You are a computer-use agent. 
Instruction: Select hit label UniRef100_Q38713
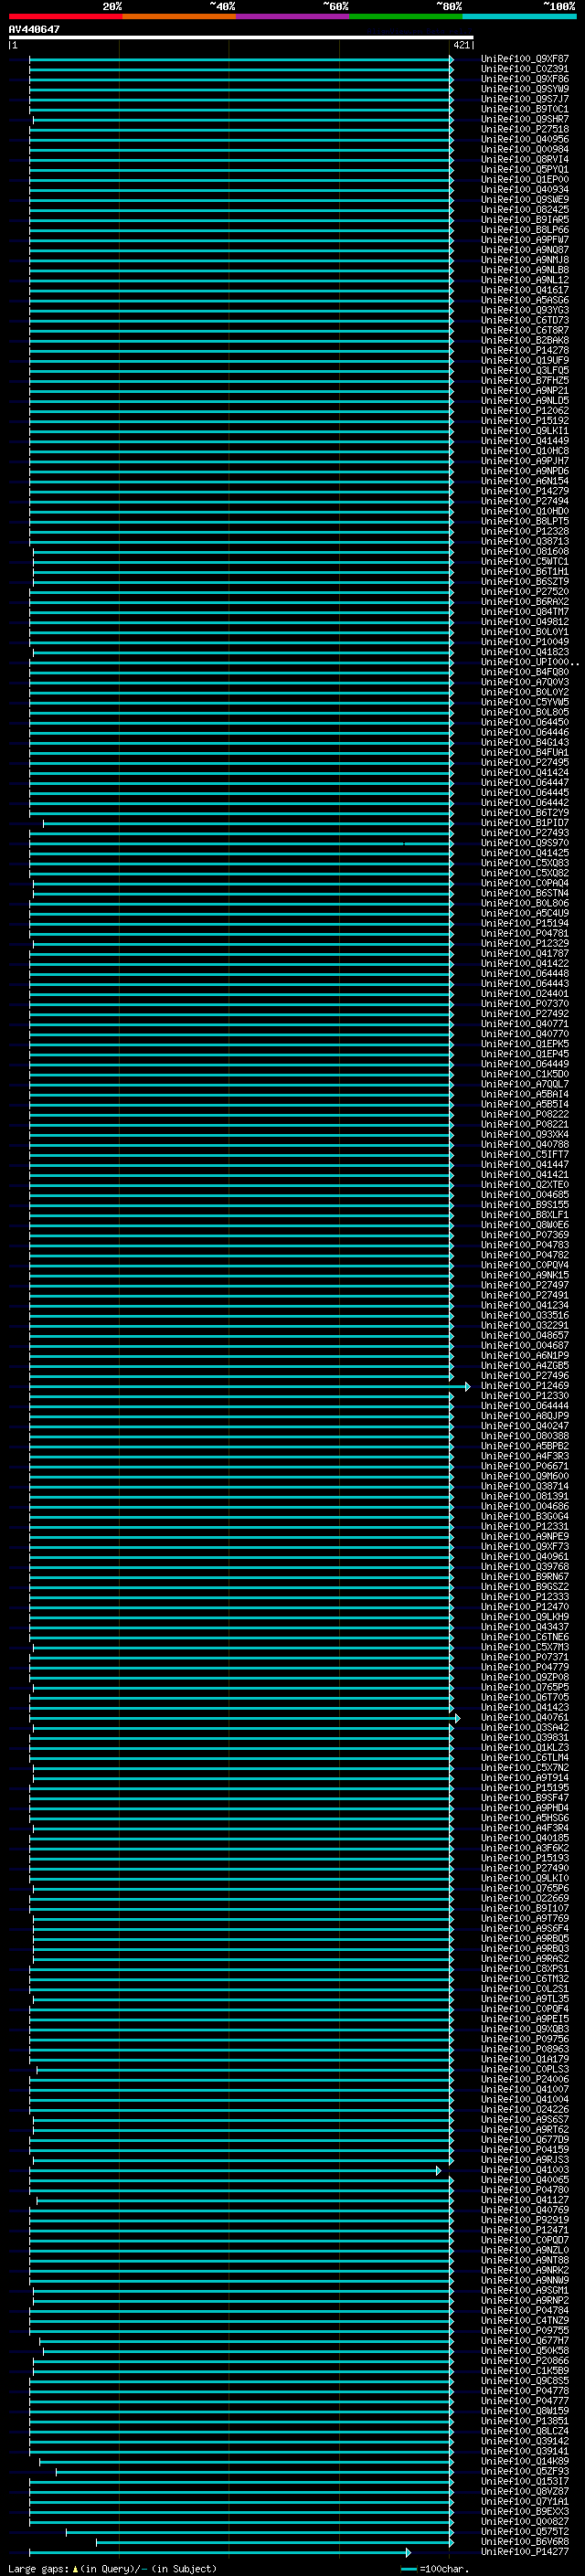tap(524, 541)
